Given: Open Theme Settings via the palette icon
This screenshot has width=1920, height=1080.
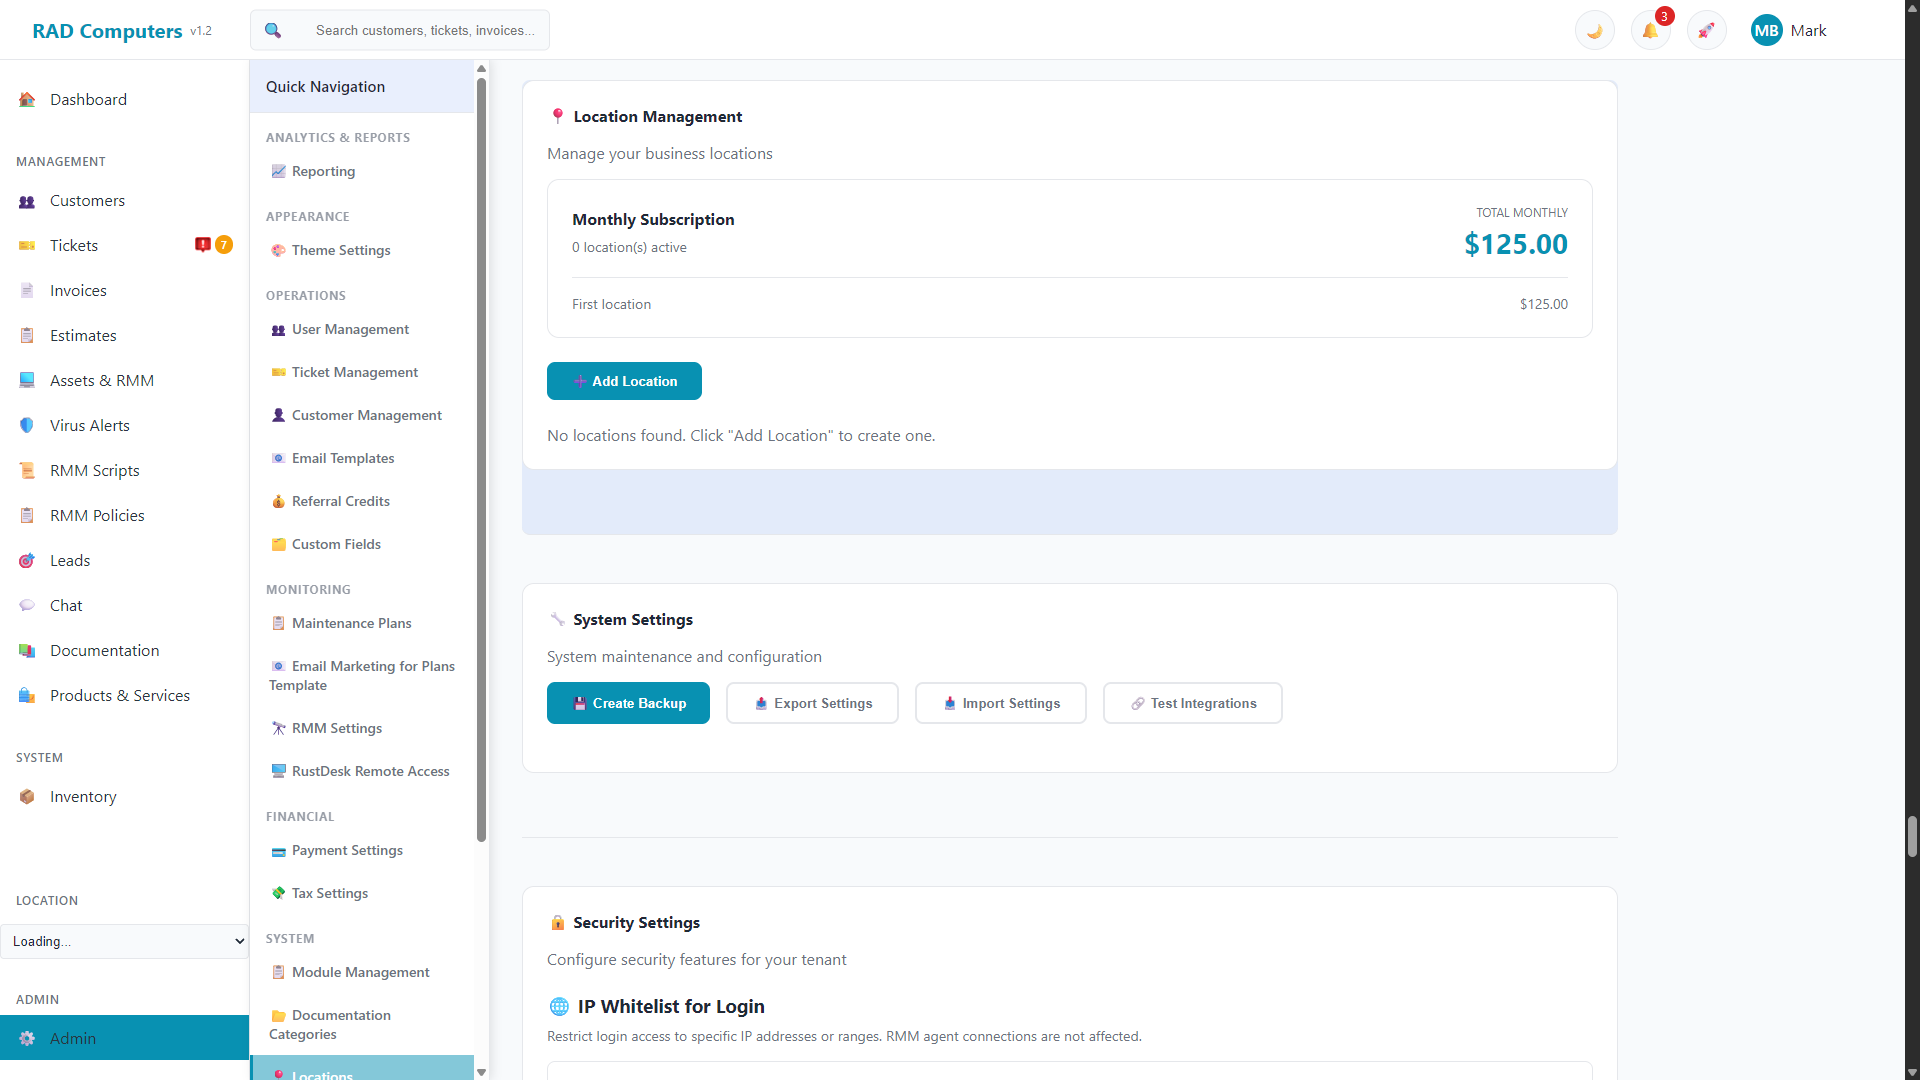Looking at the screenshot, I should point(278,250).
